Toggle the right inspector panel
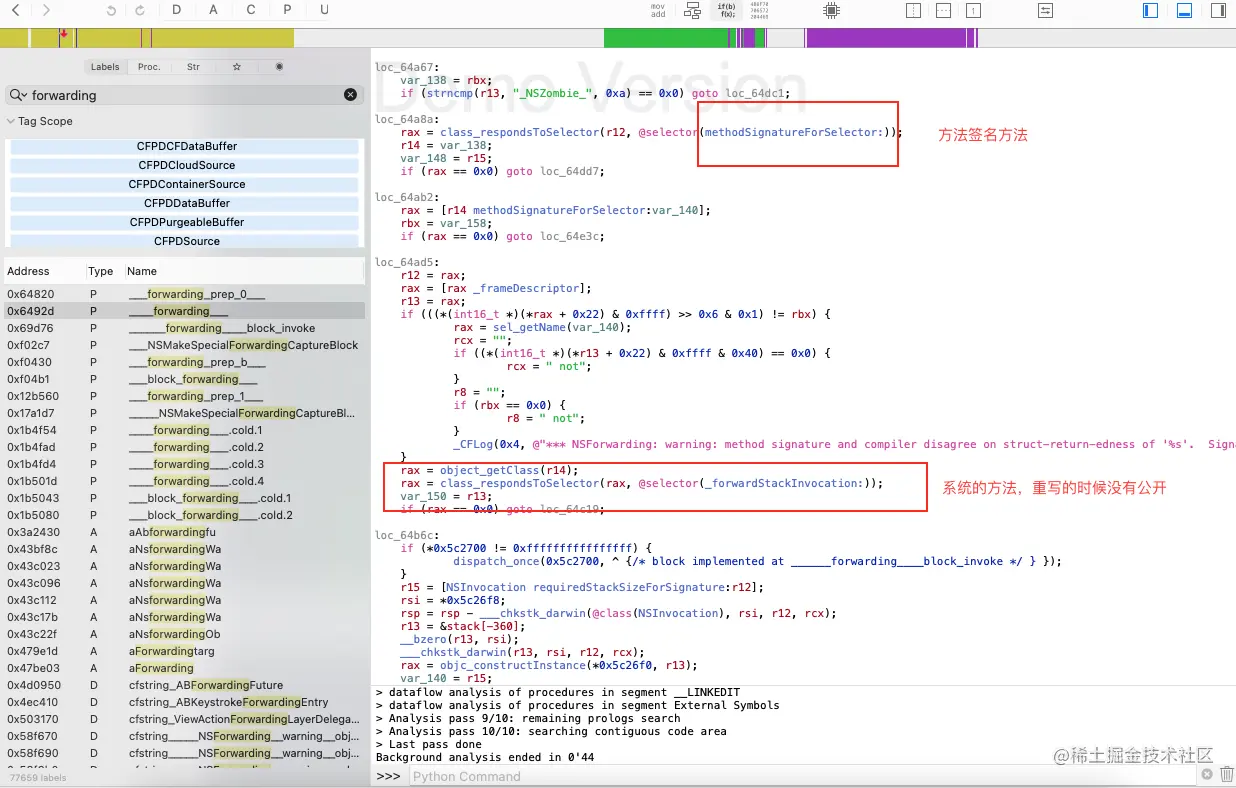 (x=1218, y=10)
